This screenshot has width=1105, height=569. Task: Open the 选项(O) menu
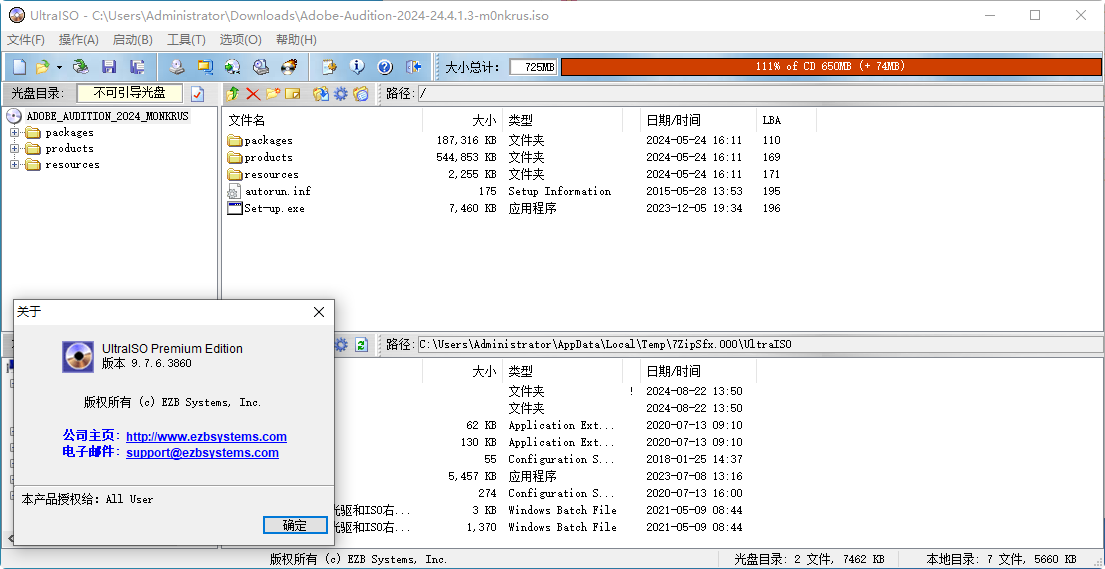[x=240, y=39]
